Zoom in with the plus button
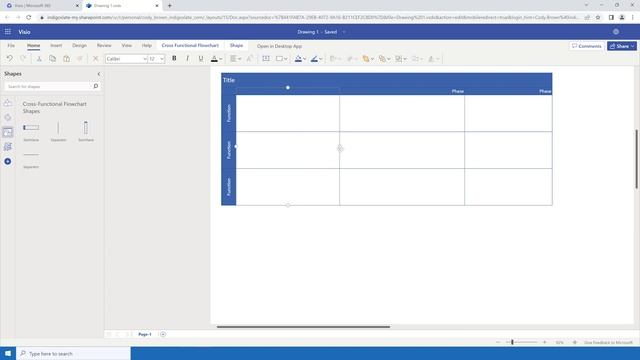 [x=544, y=342]
